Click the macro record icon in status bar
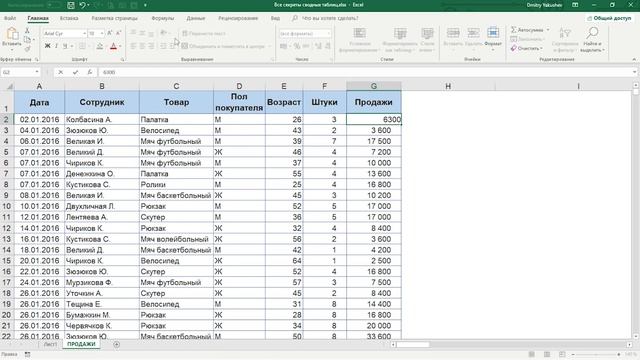The height and width of the screenshot is (360, 640). pos(27,355)
